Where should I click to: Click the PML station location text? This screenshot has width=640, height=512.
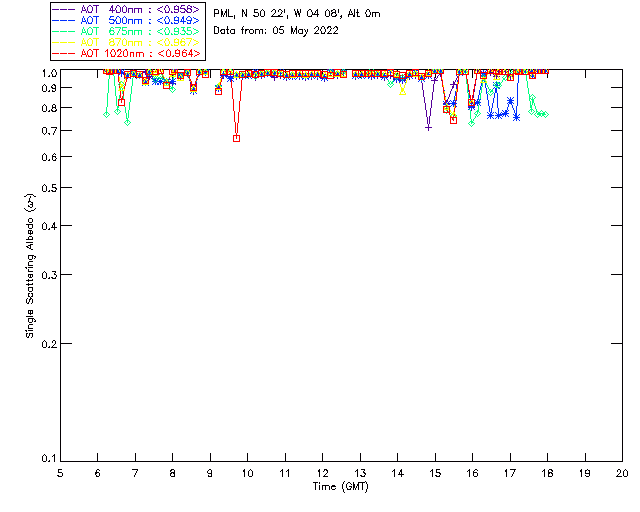pyautogui.click(x=297, y=14)
